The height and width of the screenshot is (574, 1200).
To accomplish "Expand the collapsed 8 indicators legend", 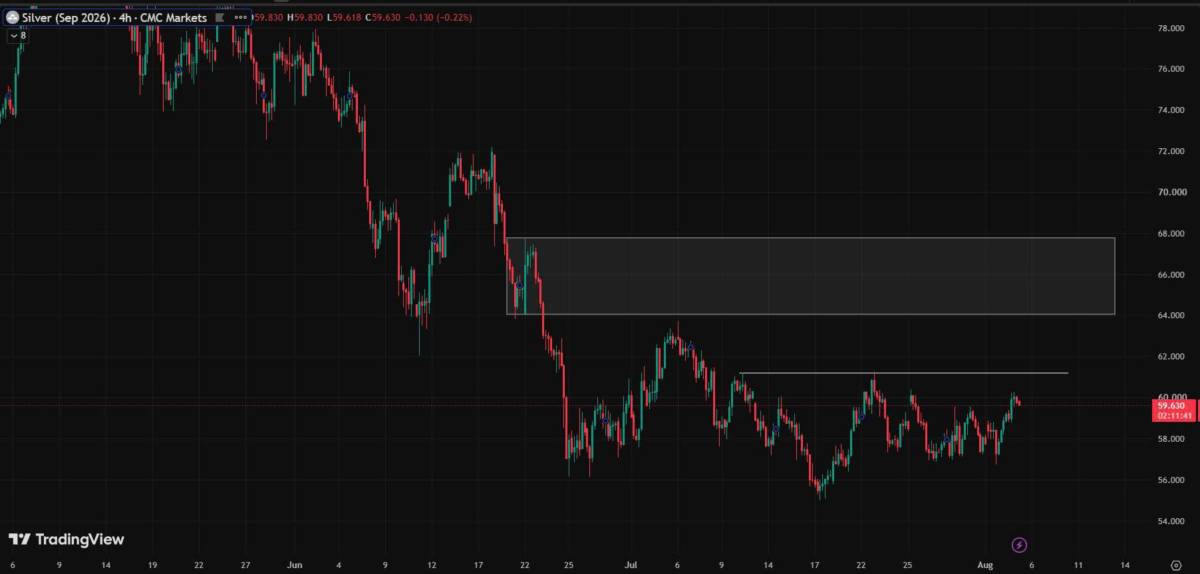I will click(x=18, y=35).
